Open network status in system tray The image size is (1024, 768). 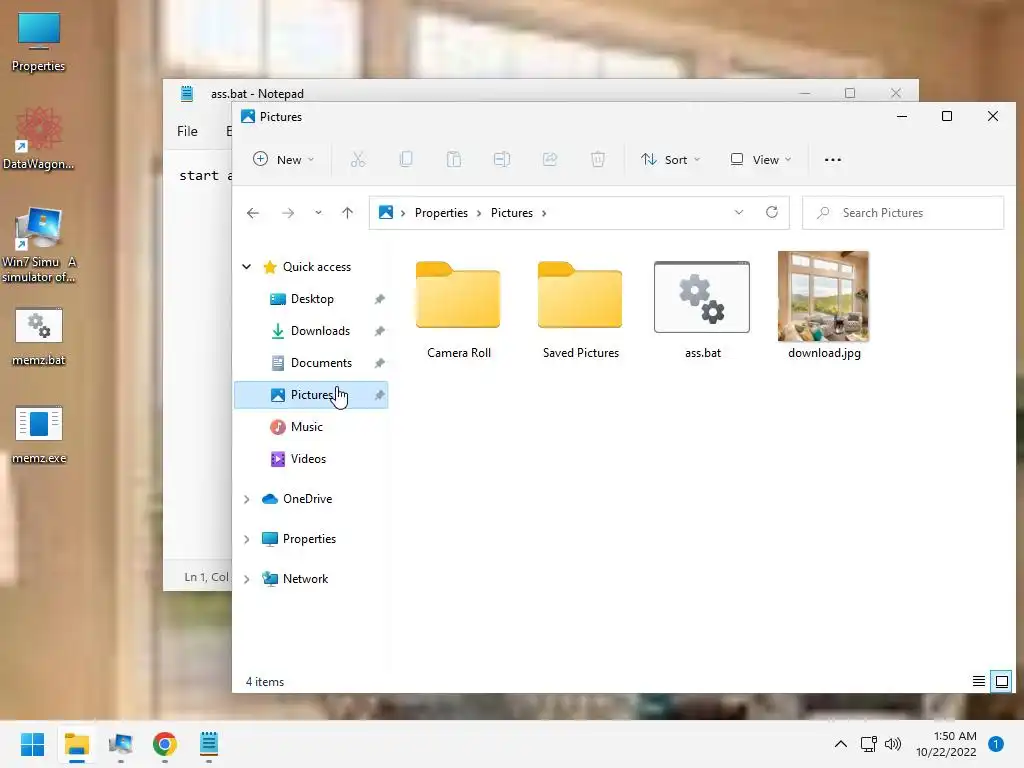(x=868, y=744)
